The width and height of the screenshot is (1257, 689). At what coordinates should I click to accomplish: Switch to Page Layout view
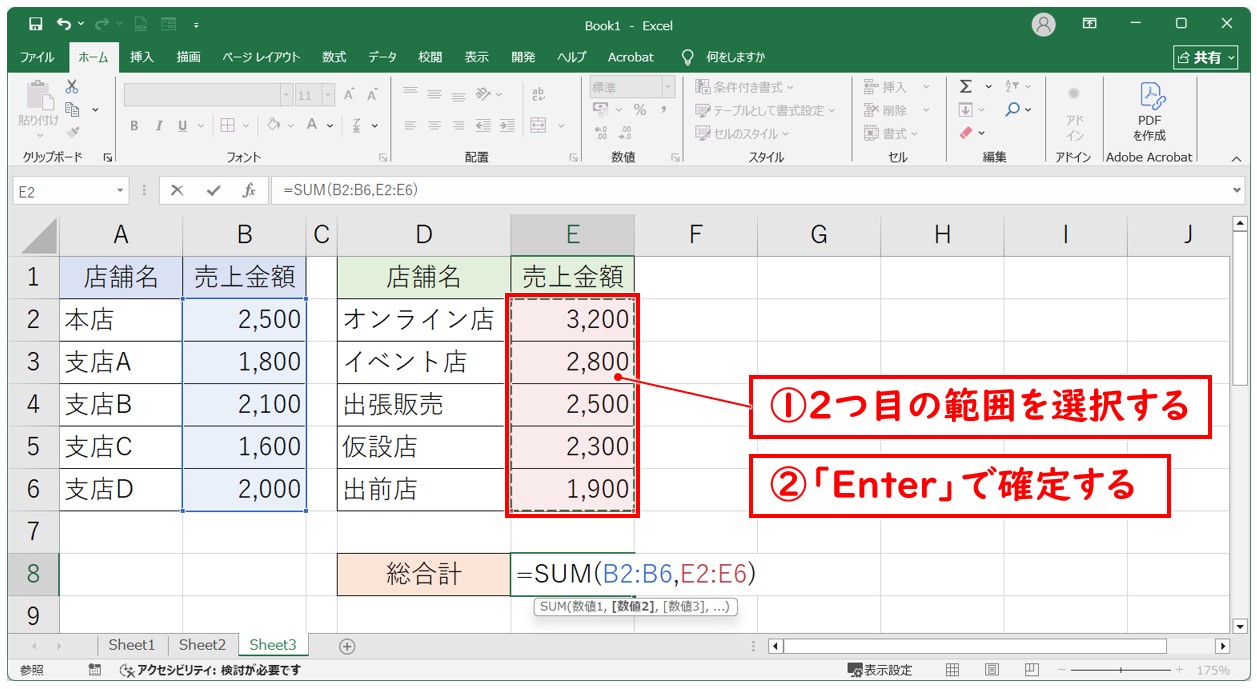pyautogui.click(x=991, y=670)
